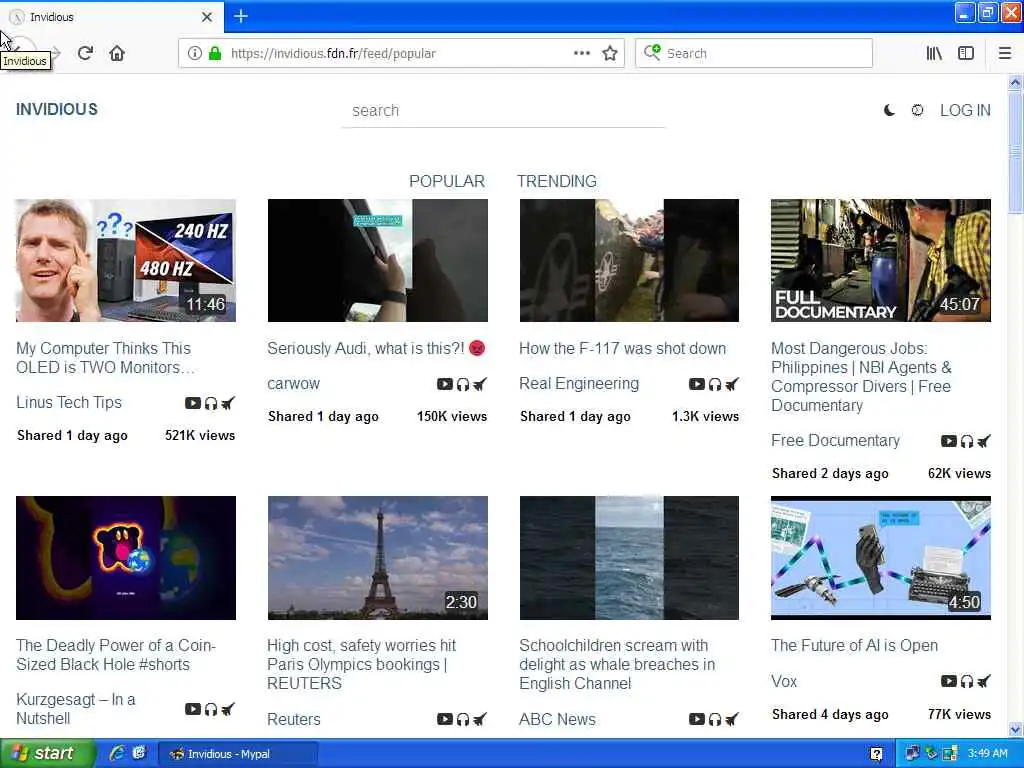Open Linus Tech Tips channel link
This screenshot has width=1024, height=768.
[x=69, y=402]
